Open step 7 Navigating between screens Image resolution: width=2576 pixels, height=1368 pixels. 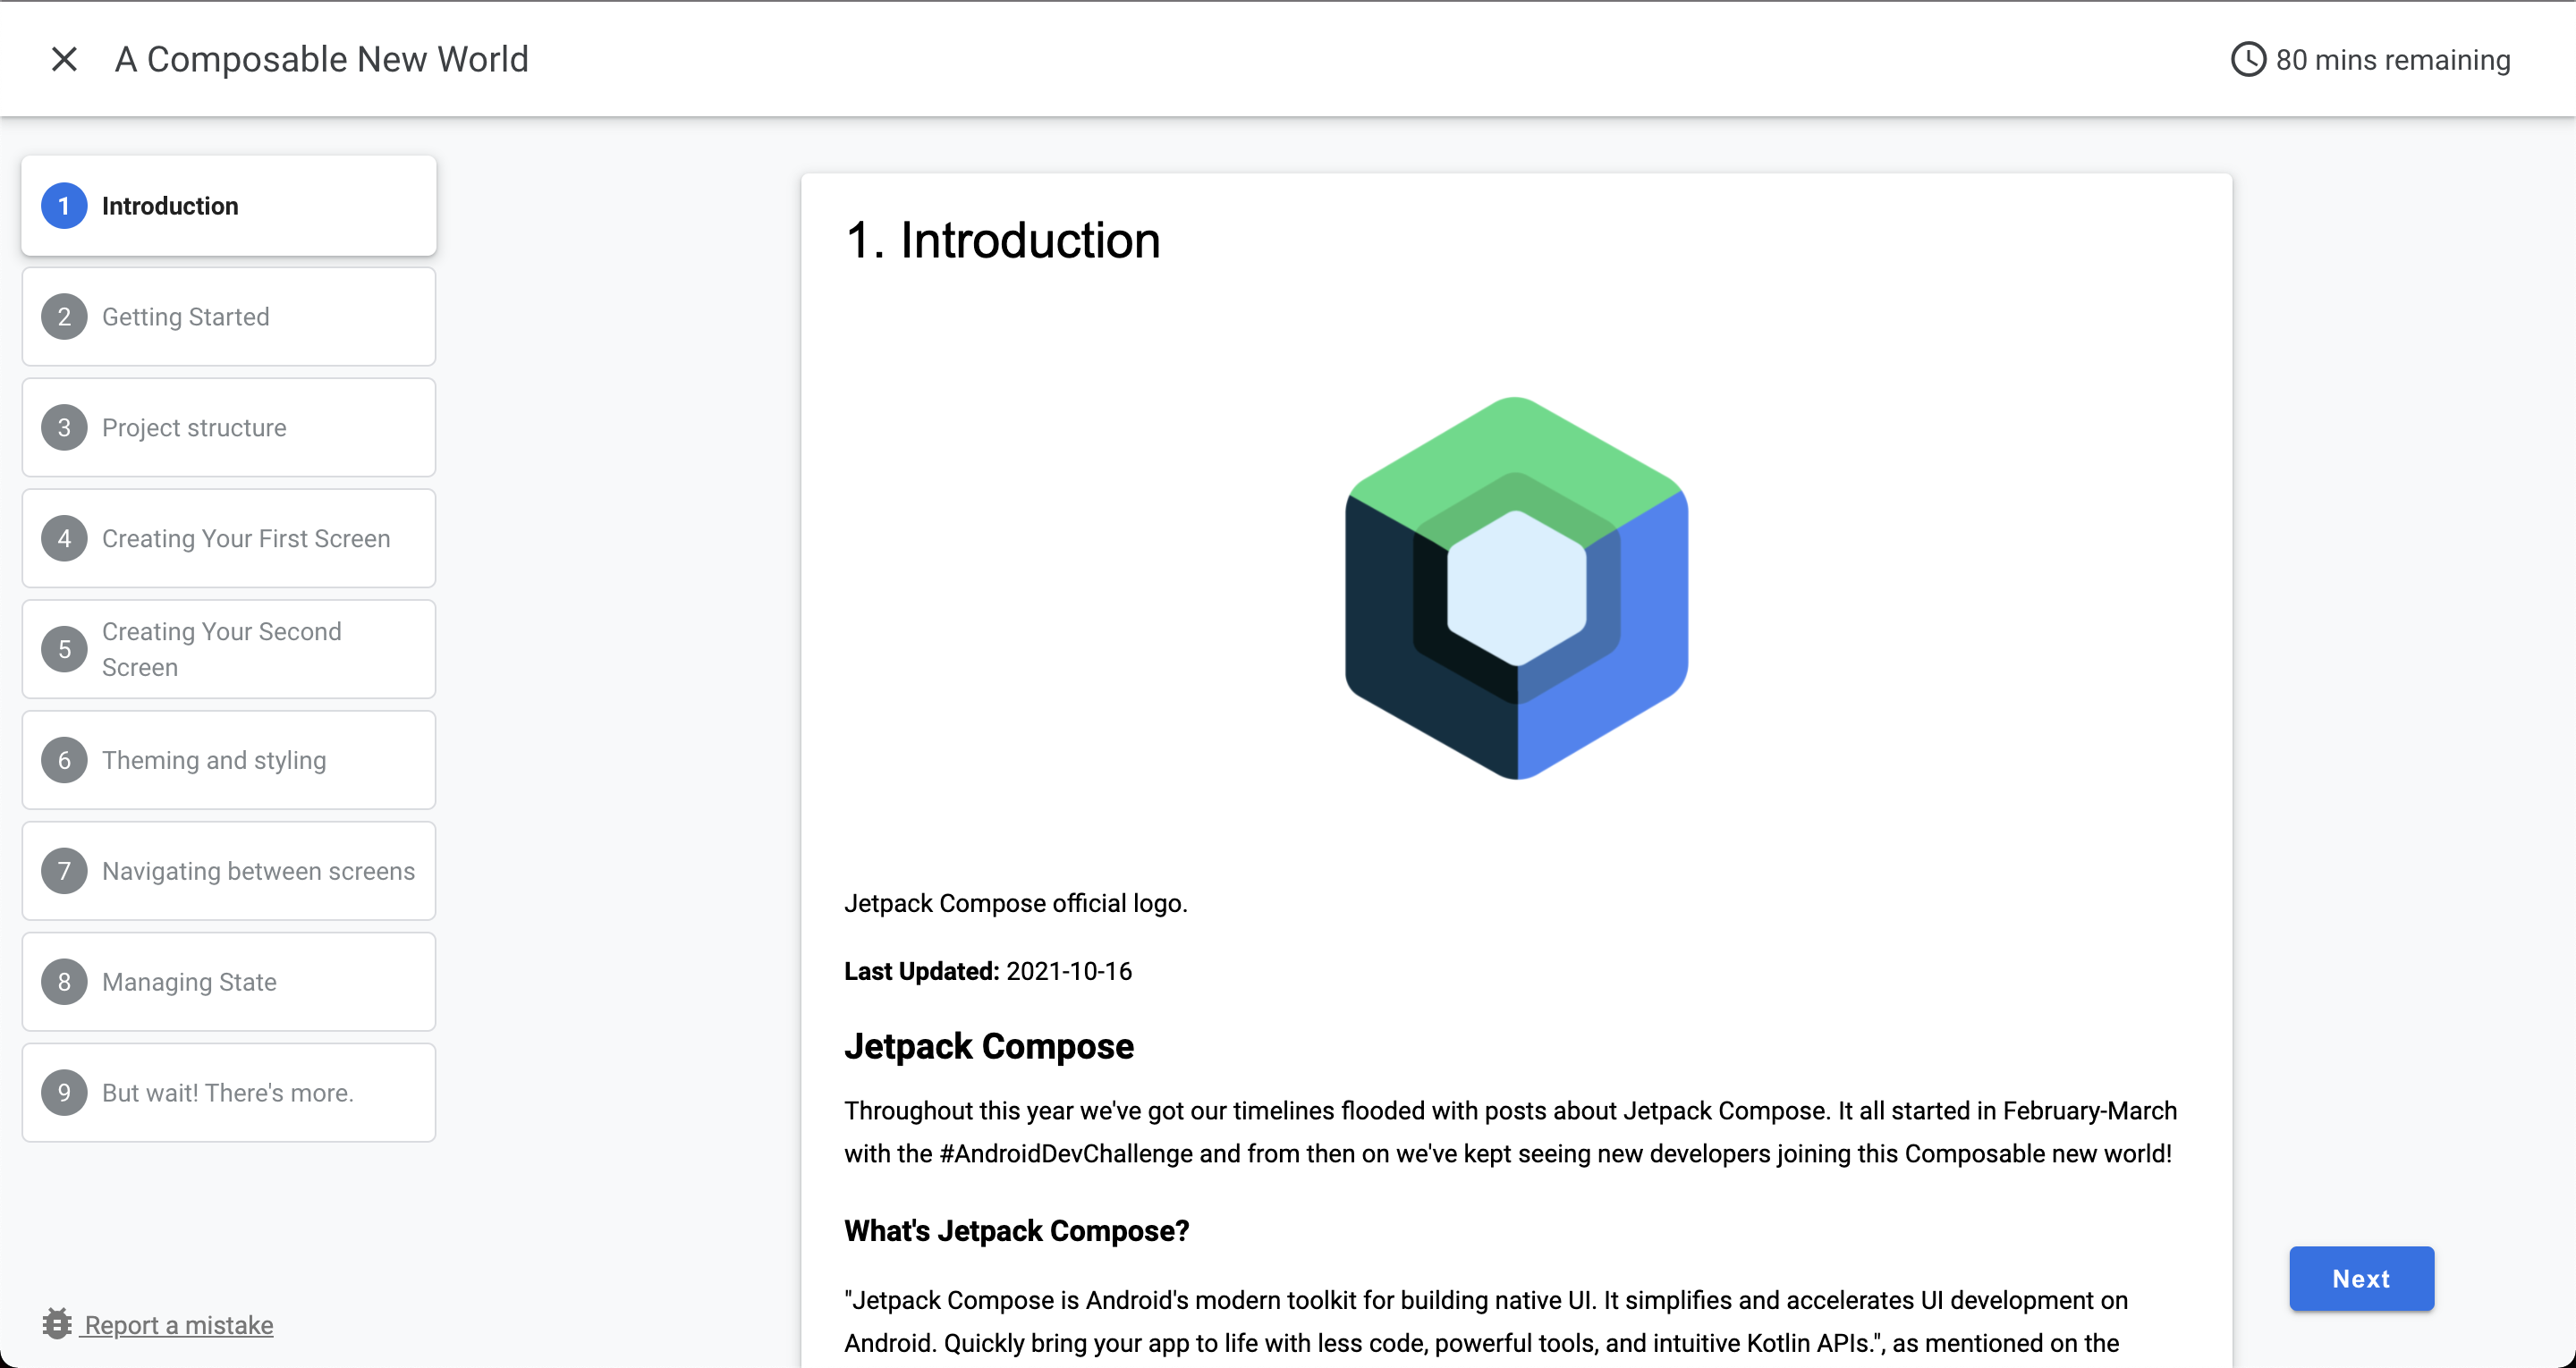pos(229,871)
